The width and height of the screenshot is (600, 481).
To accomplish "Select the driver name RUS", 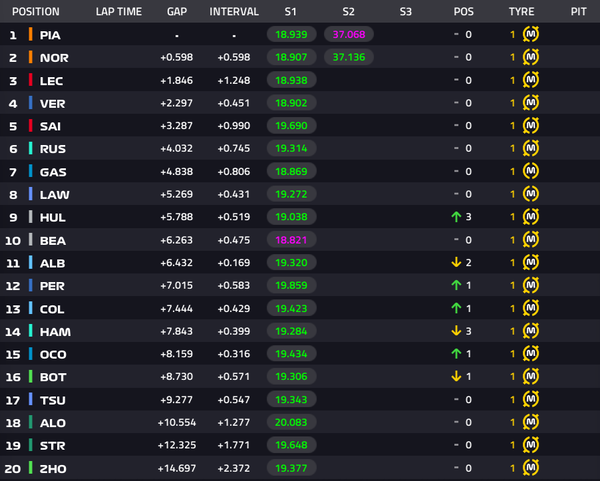I will [53, 149].
